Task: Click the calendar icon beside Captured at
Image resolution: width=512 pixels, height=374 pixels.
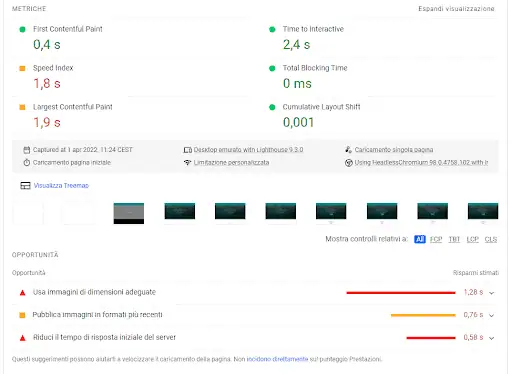Action: (x=27, y=150)
